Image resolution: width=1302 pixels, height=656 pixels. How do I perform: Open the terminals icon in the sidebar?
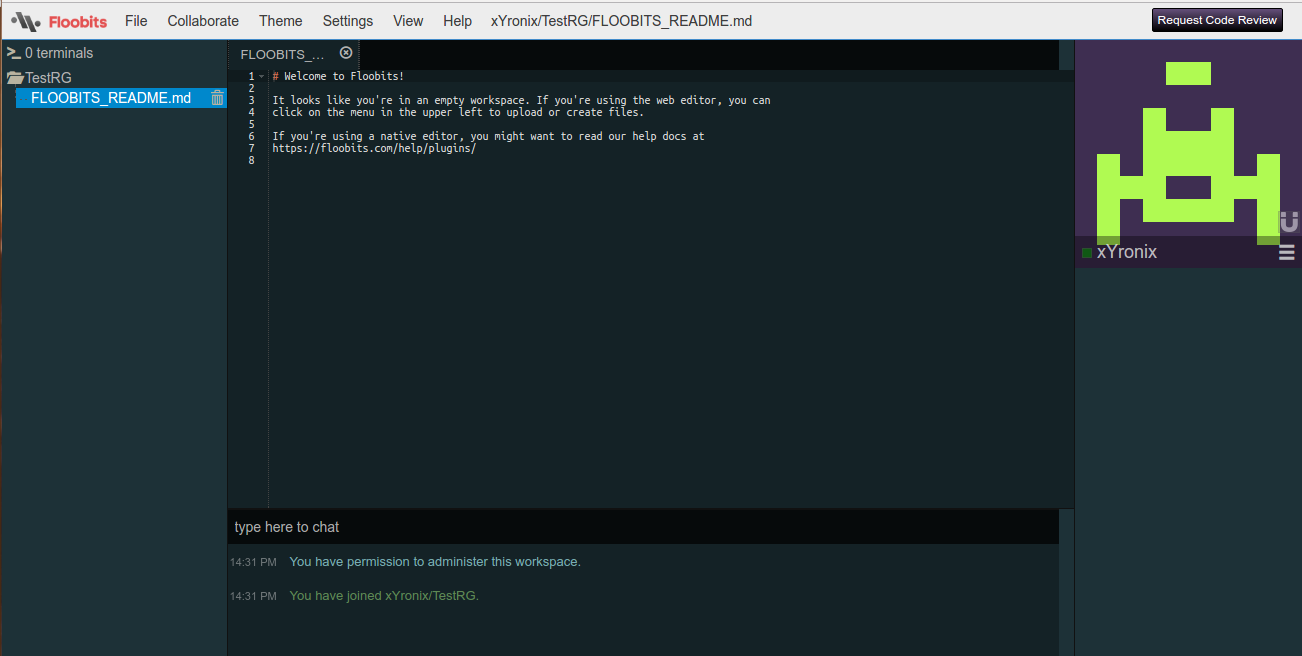(13, 53)
